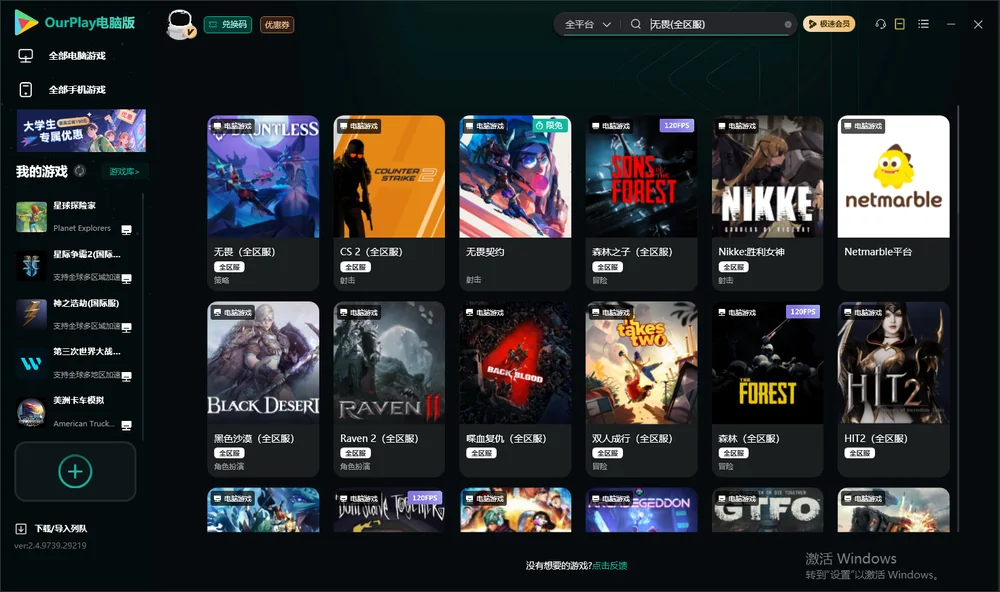Open the Dauntless 无畏 game card
The height and width of the screenshot is (592, 1000).
pos(263,203)
